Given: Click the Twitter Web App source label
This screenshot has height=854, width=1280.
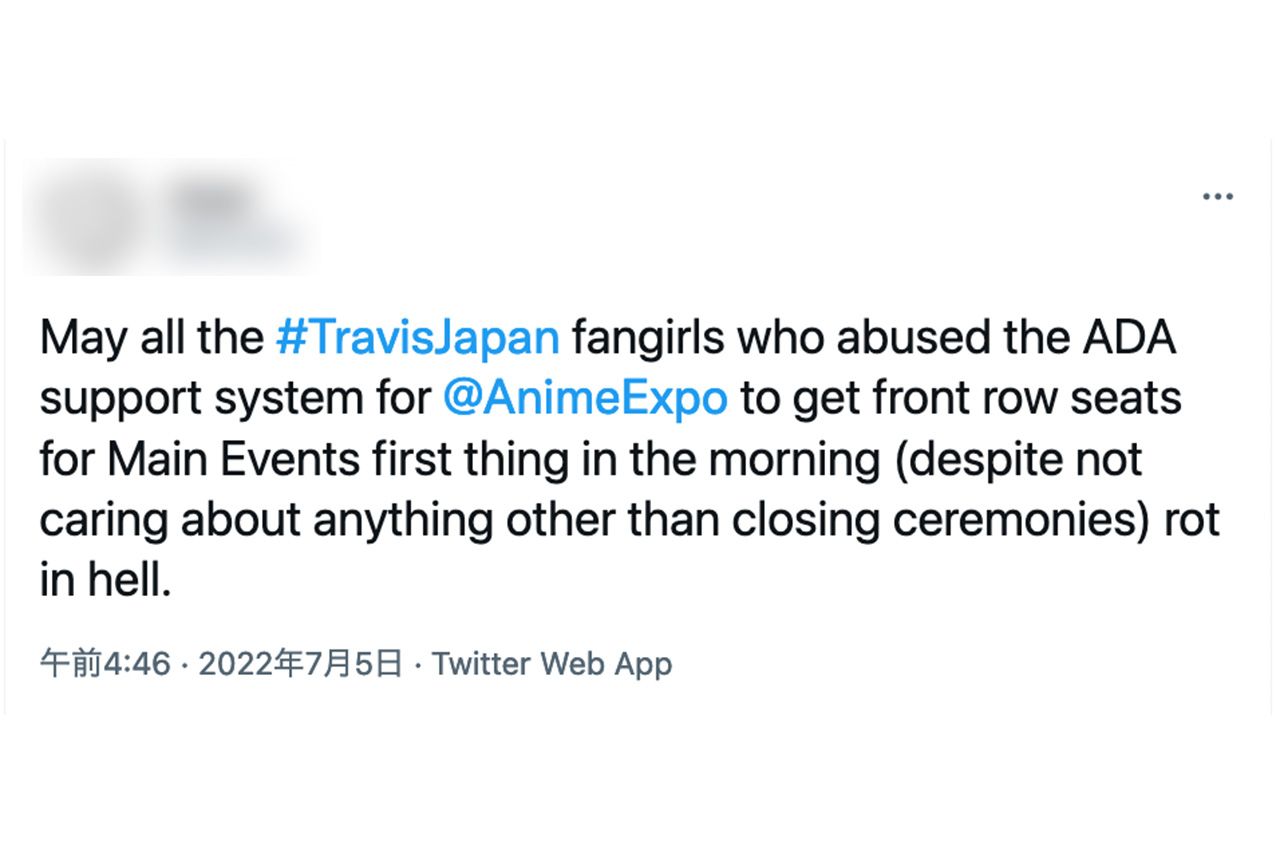Looking at the screenshot, I should (x=550, y=663).
